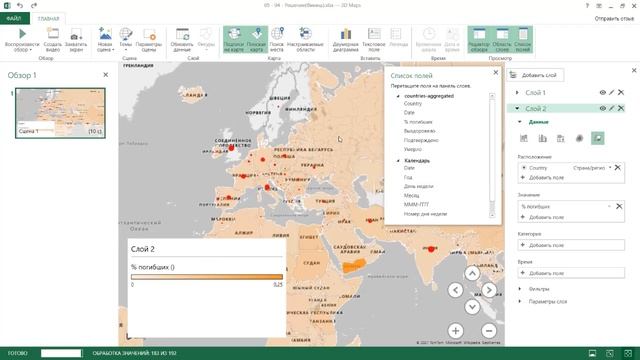Expand Параметры слоя layer options
Viewport: 640px width, 360px height.
[520, 302]
